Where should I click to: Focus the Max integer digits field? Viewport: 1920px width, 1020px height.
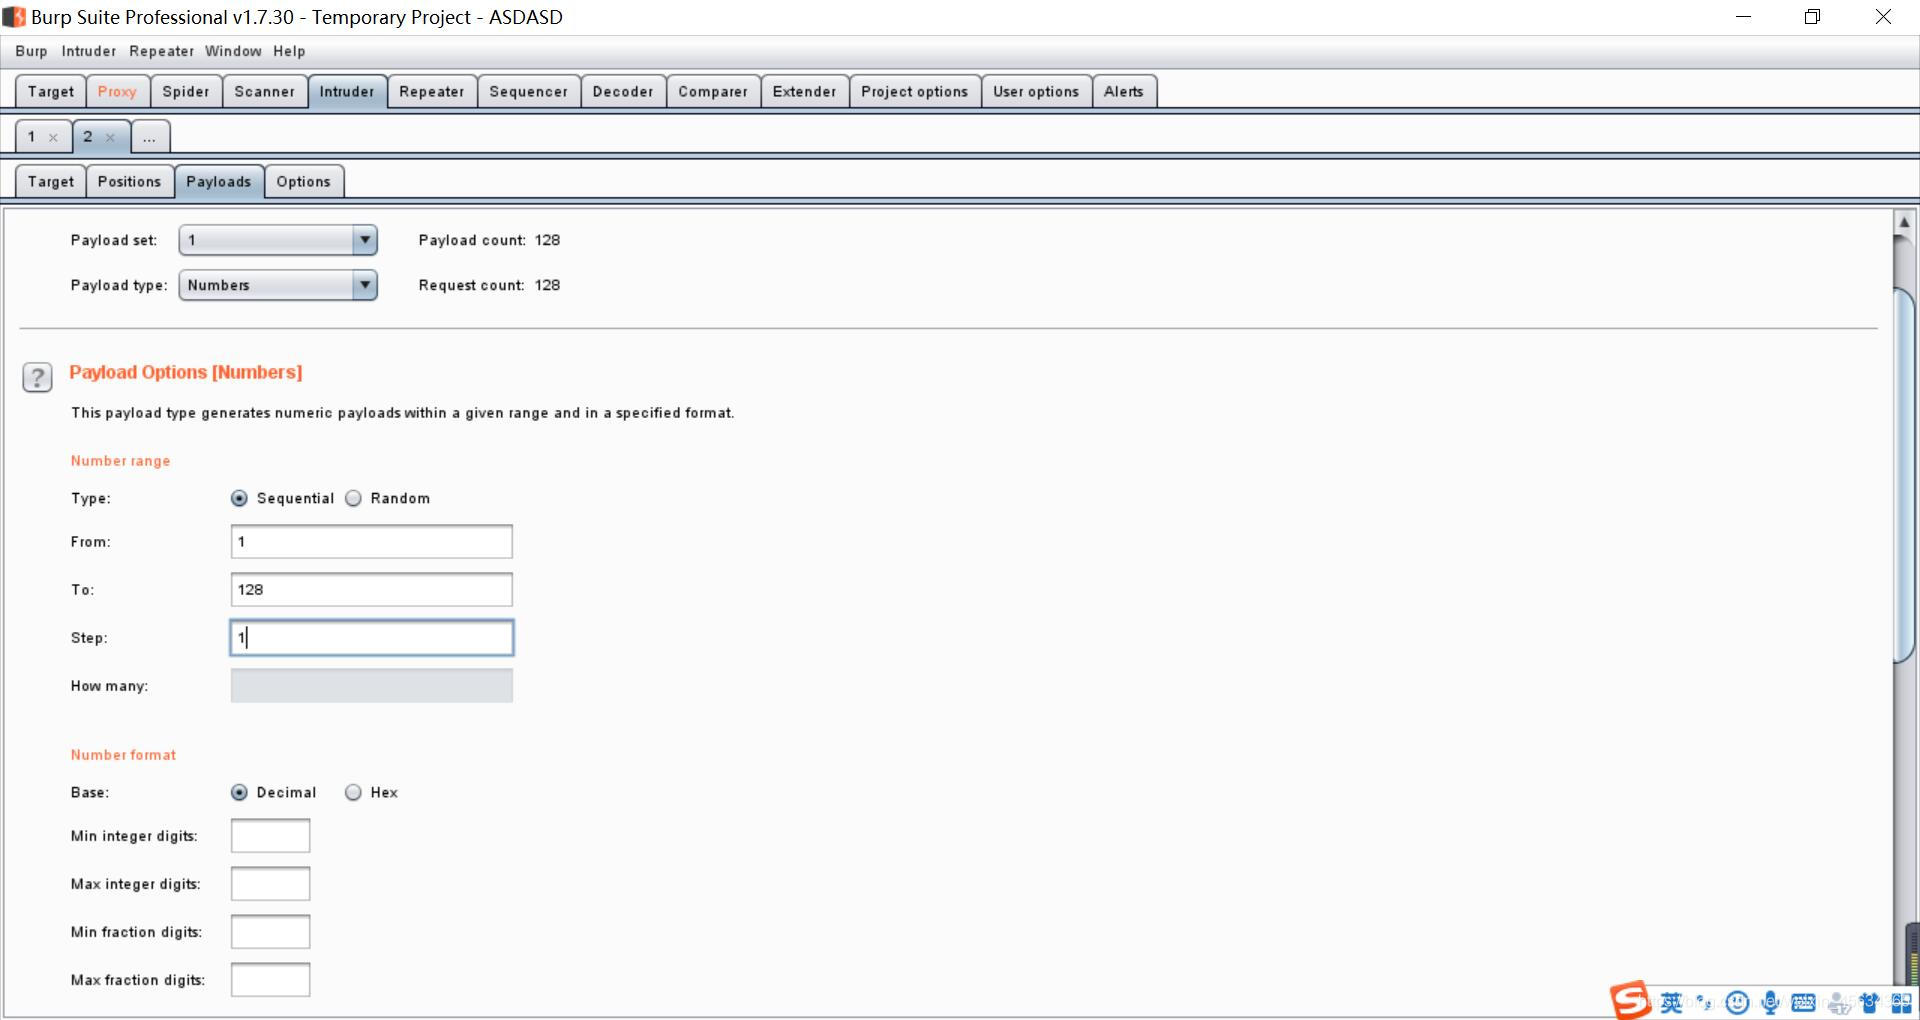[271, 884]
